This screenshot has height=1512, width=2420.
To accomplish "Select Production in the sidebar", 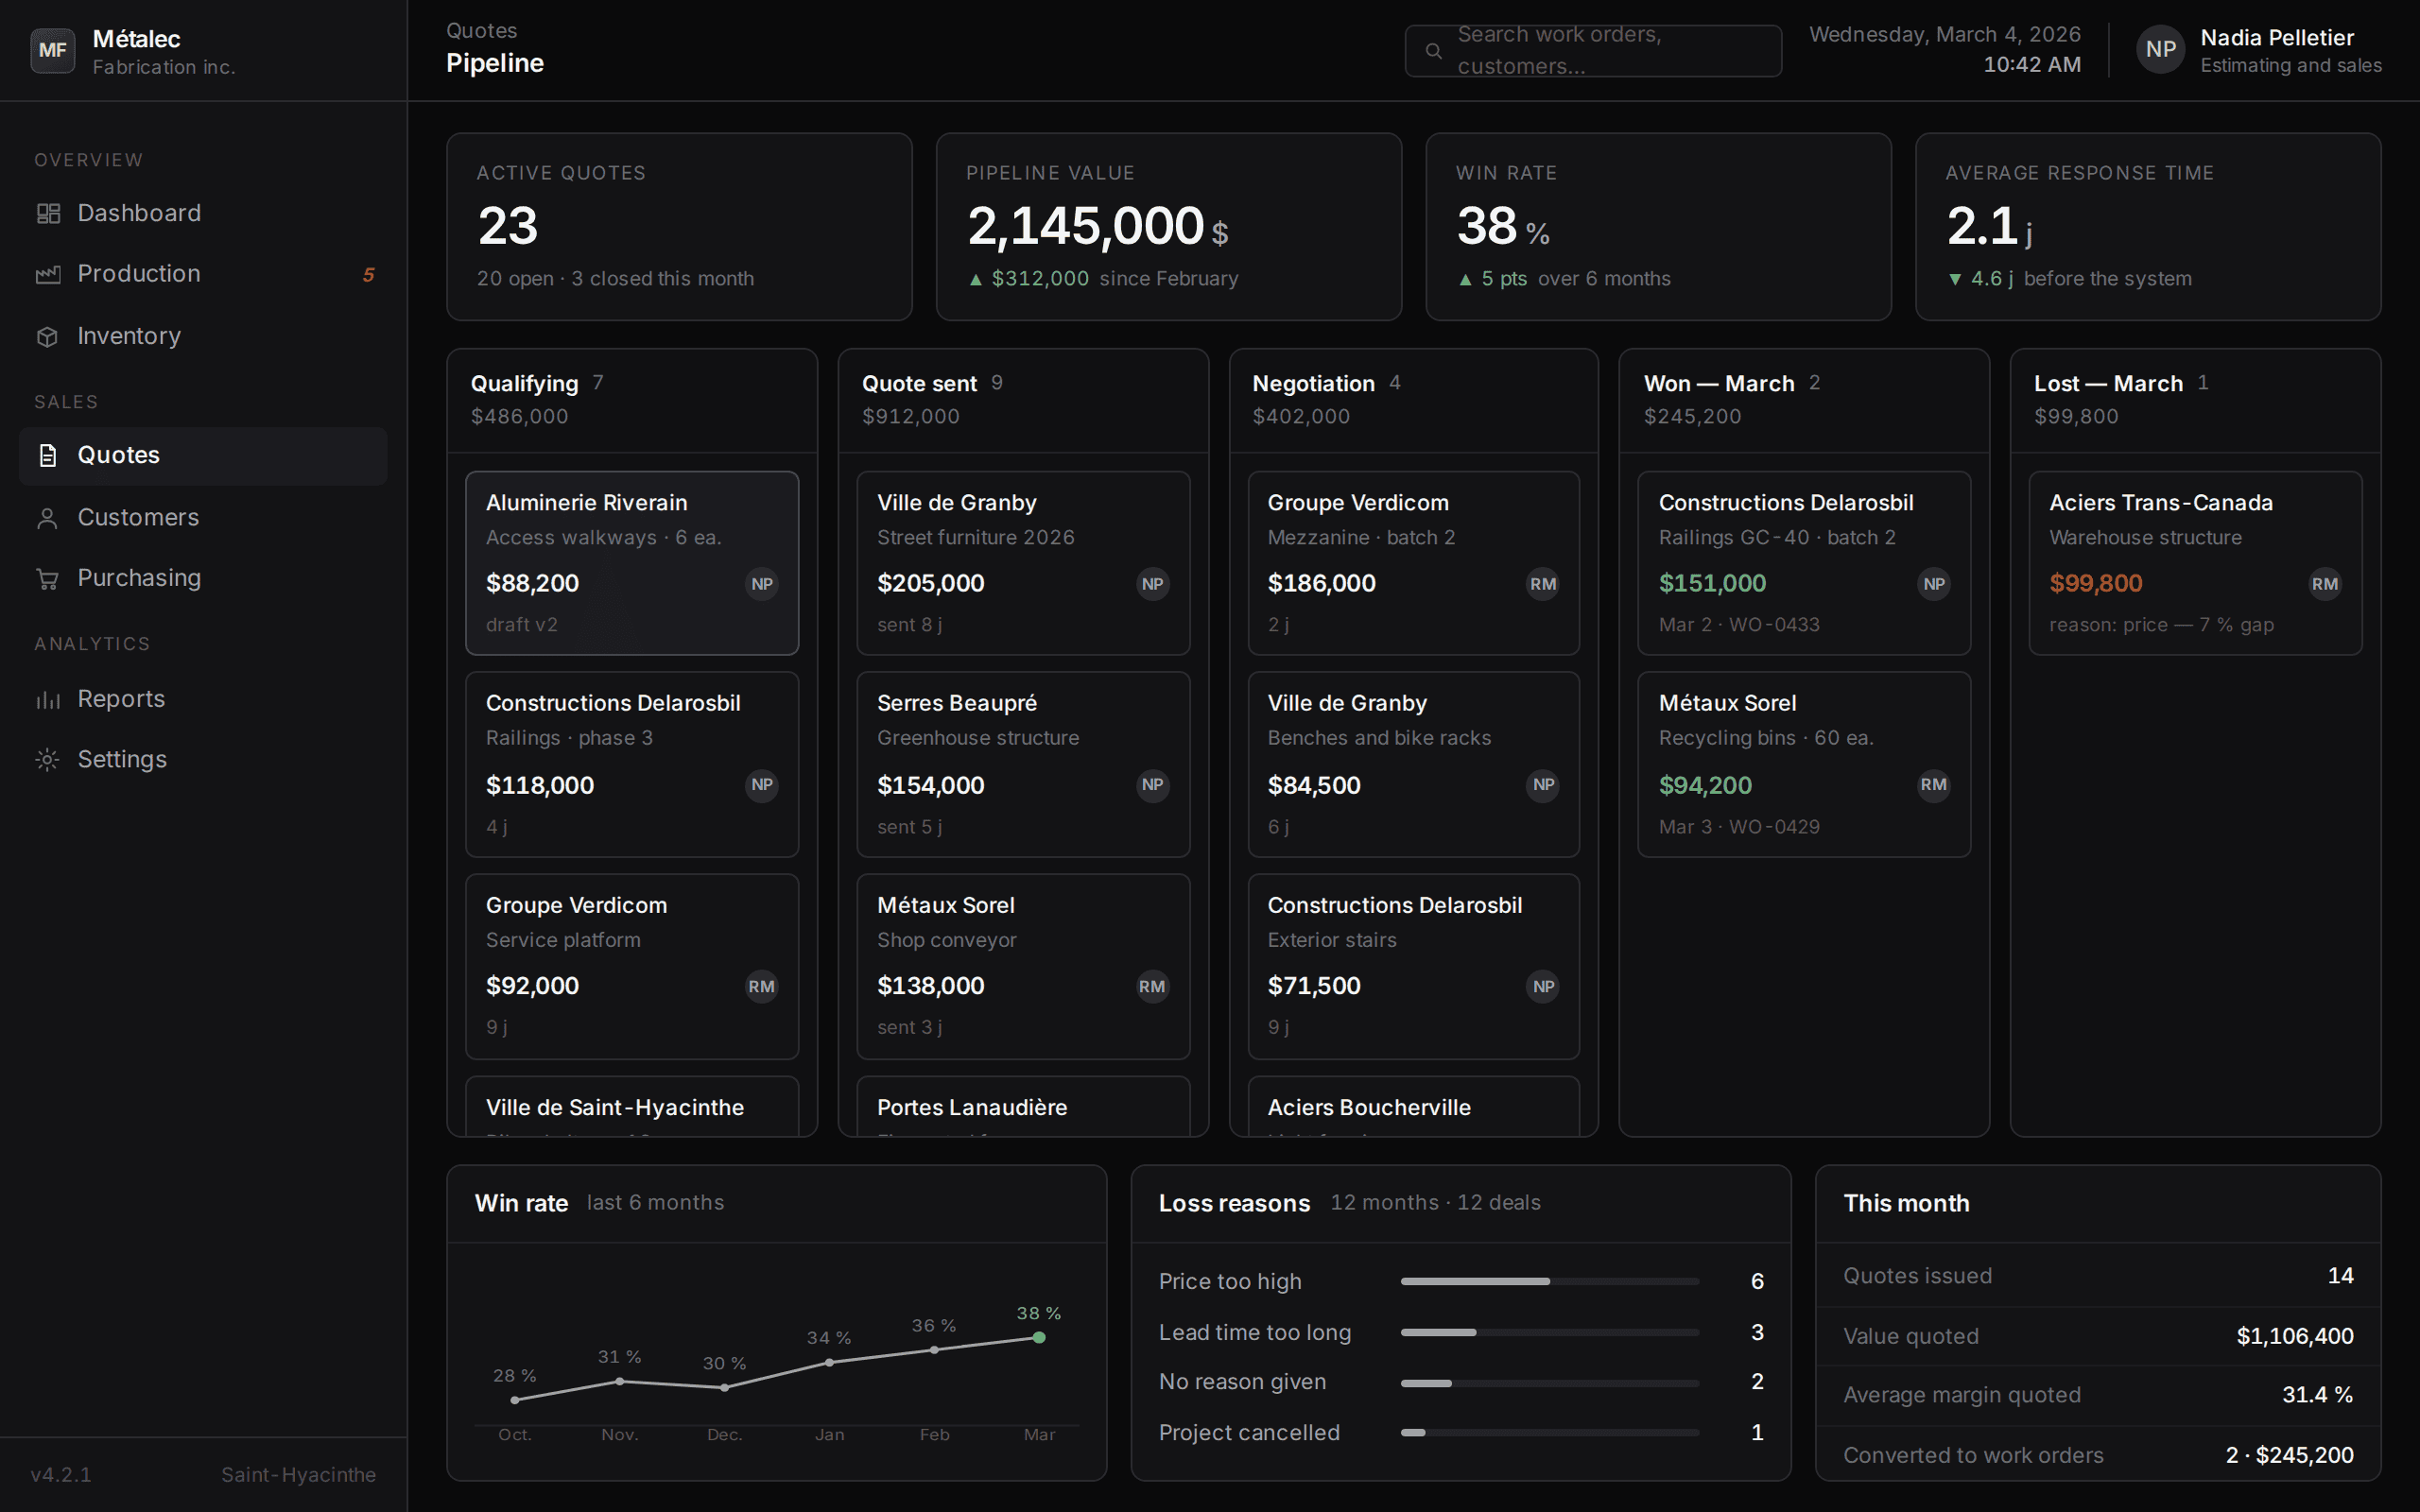I will 203,274.
